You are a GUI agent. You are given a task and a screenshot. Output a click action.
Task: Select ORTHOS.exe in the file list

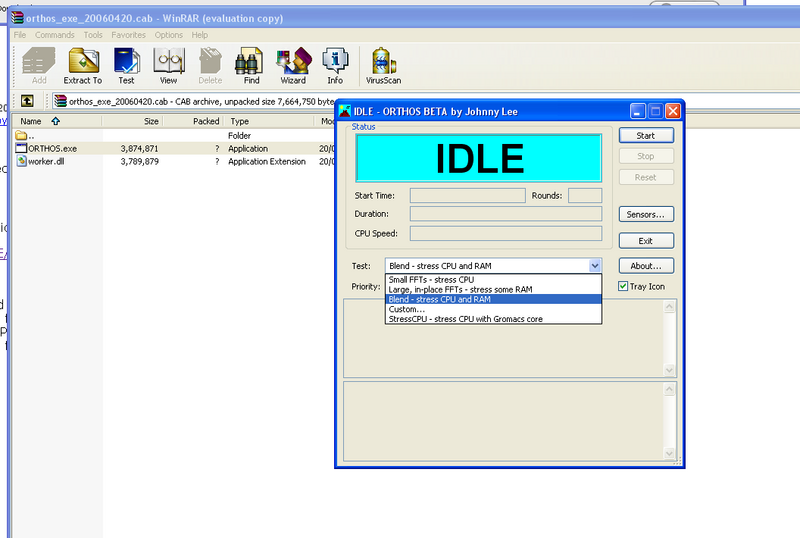click(x=52, y=148)
